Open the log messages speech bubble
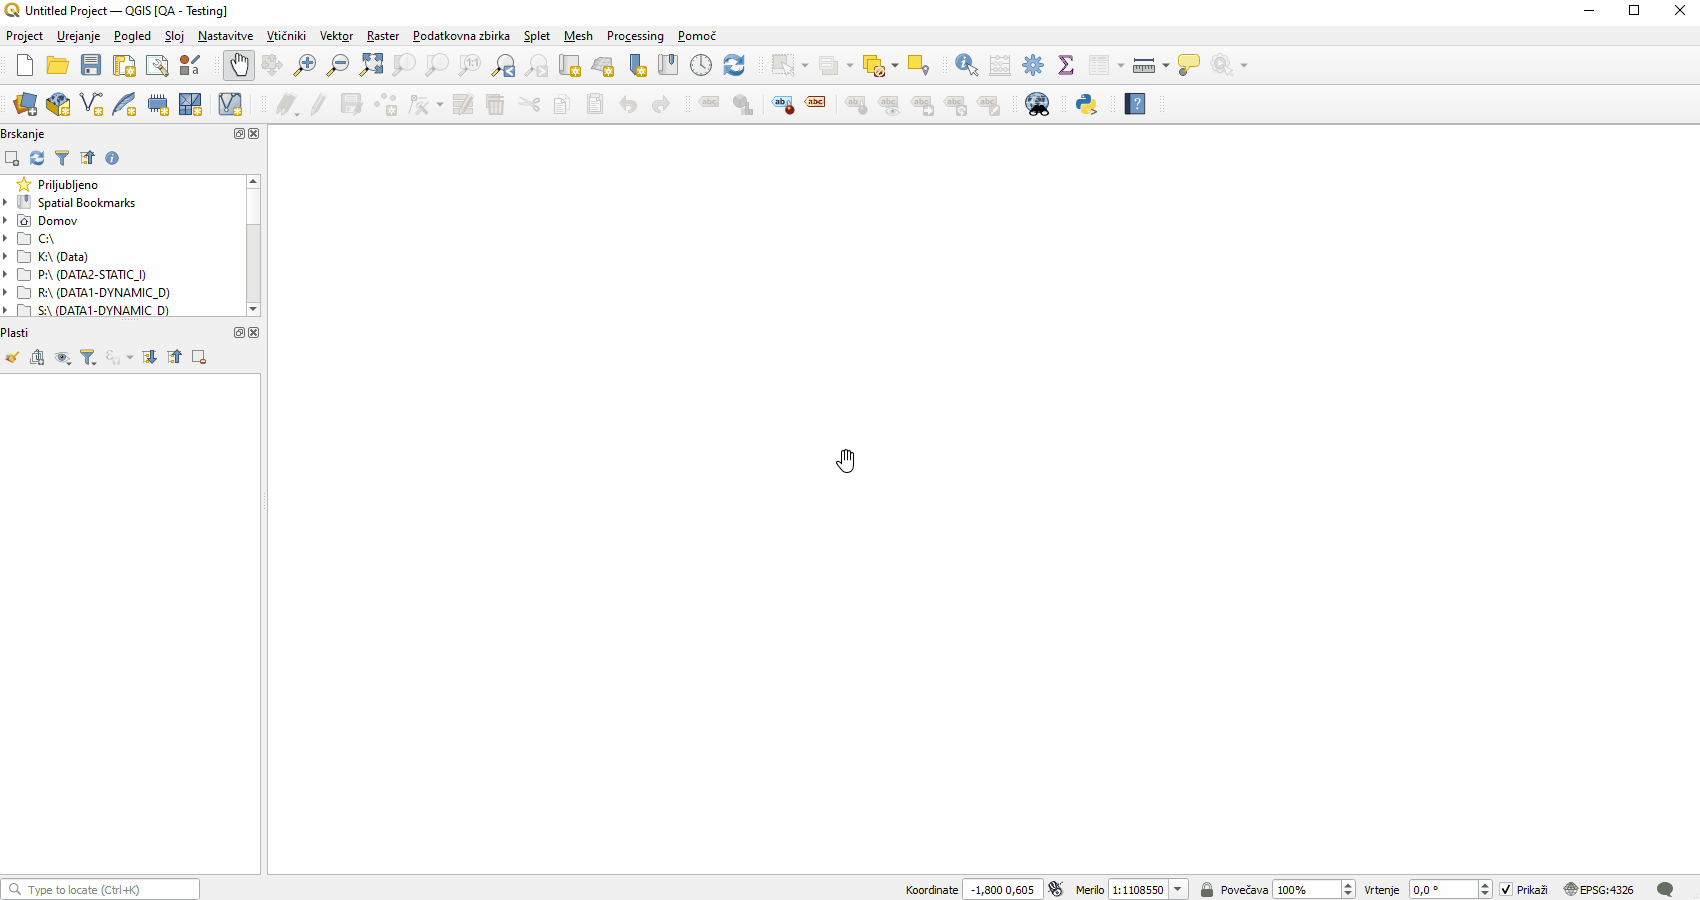Viewport: 1700px width, 900px height. tap(1665, 890)
